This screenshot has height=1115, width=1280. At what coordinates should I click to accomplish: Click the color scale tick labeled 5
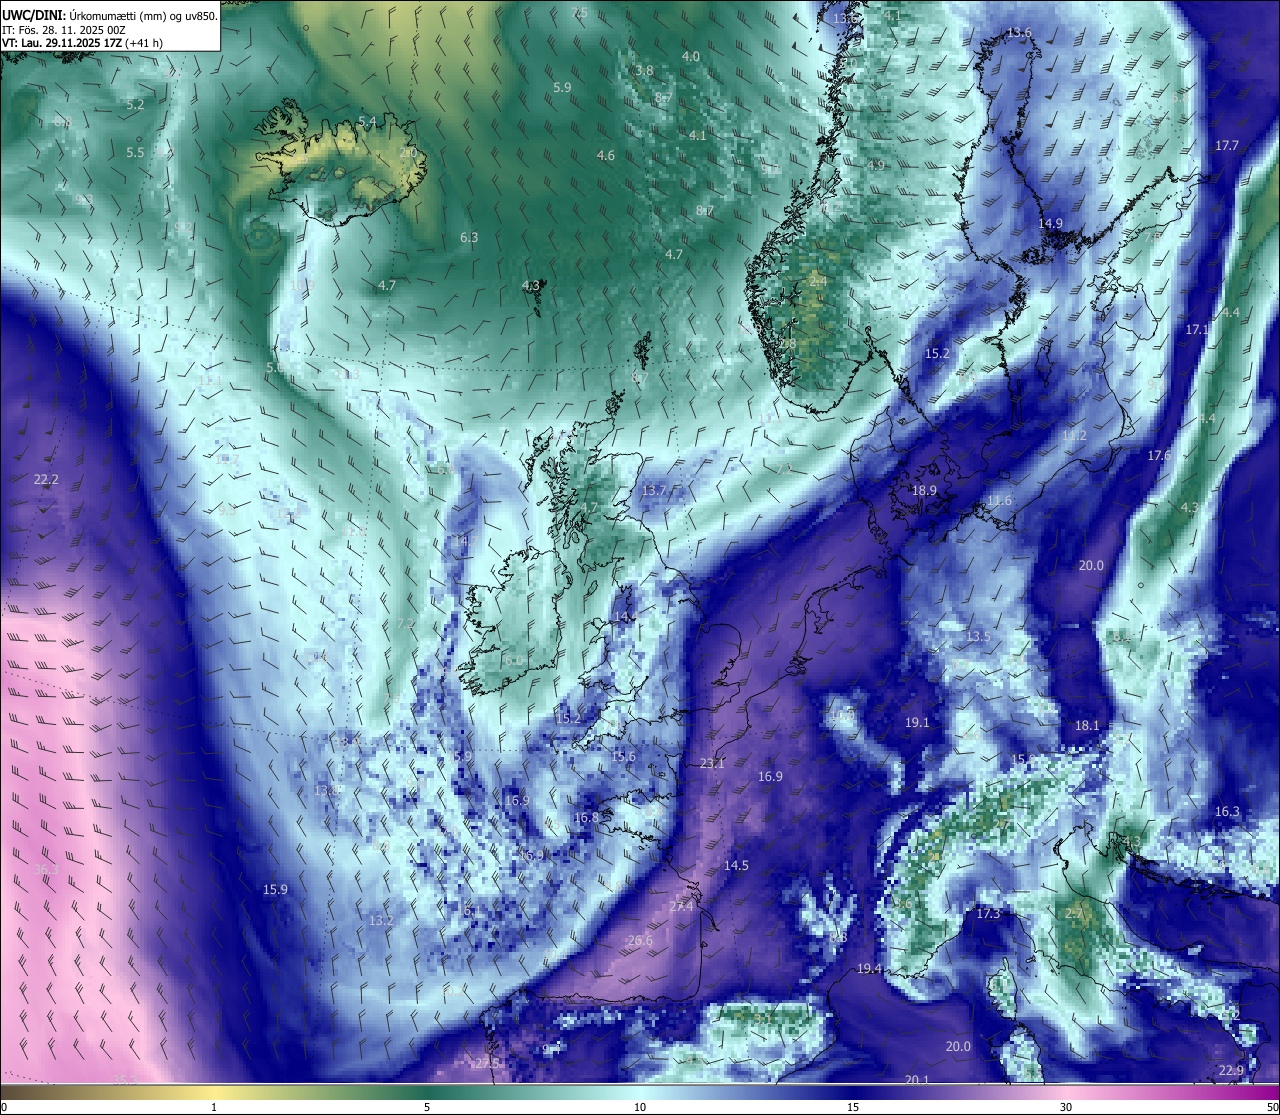tap(427, 1107)
